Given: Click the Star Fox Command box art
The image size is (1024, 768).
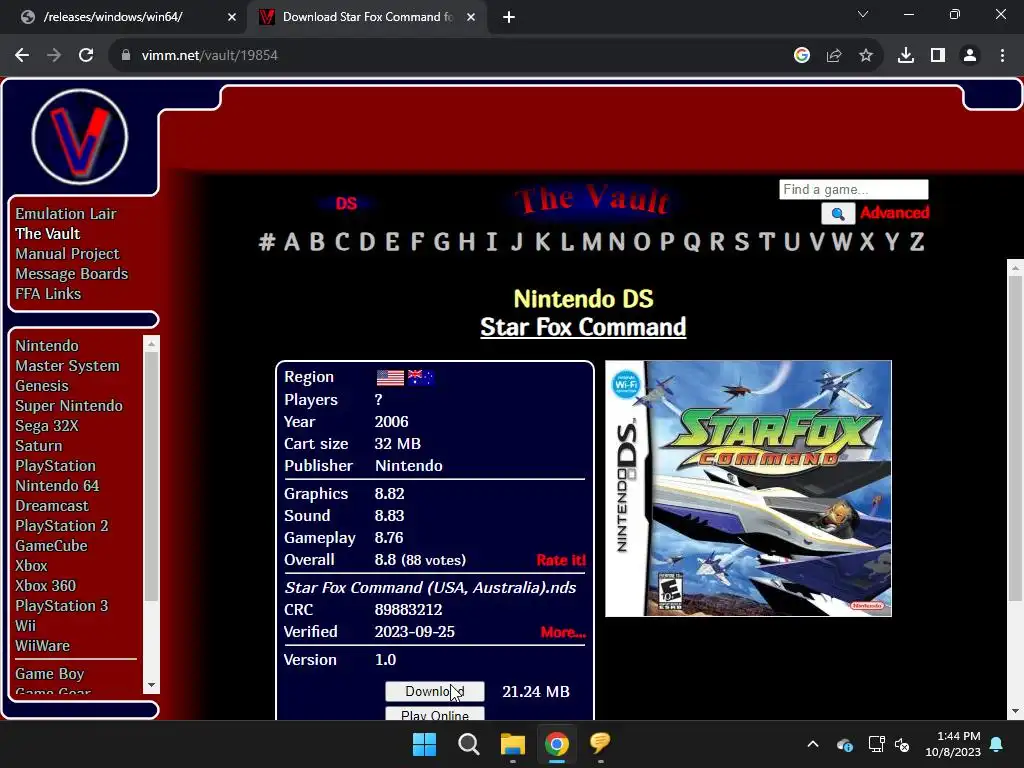Looking at the screenshot, I should [x=748, y=488].
